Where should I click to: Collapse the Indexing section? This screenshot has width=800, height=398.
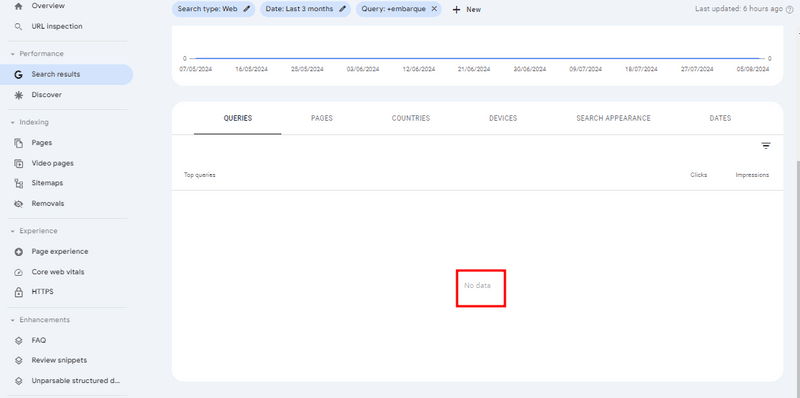(x=13, y=122)
